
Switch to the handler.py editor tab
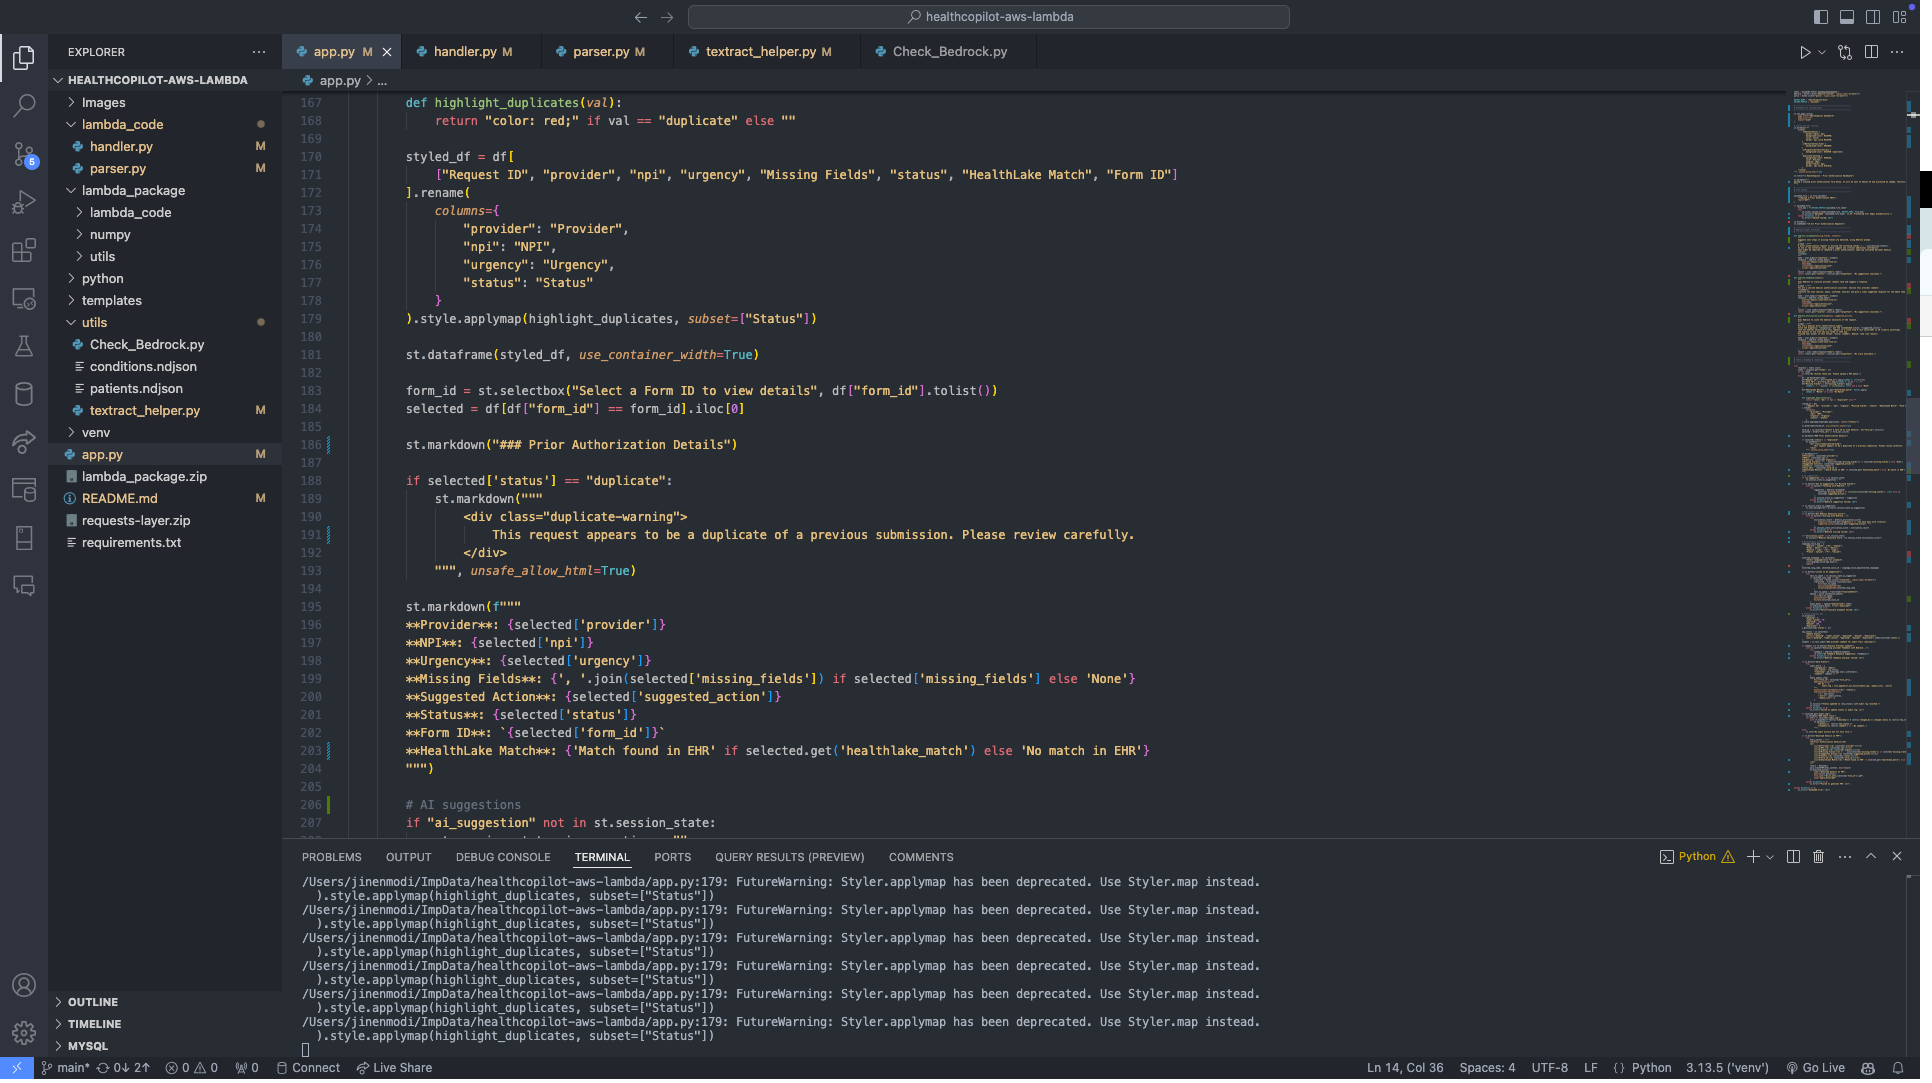pos(465,52)
